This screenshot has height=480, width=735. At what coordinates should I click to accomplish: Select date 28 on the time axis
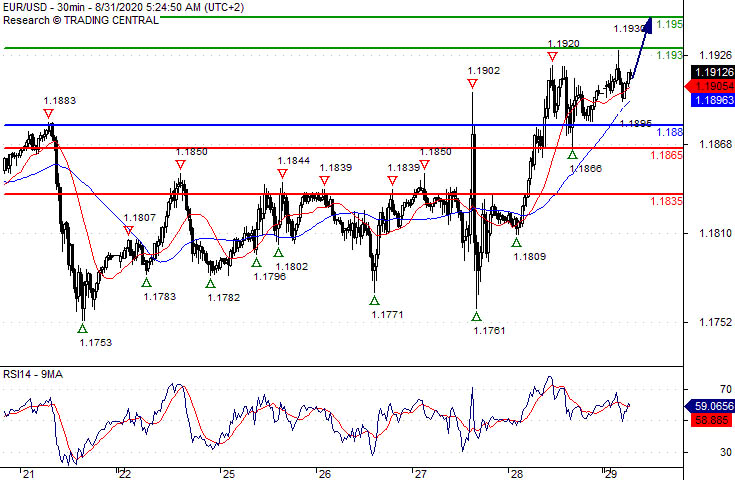[517, 474]
